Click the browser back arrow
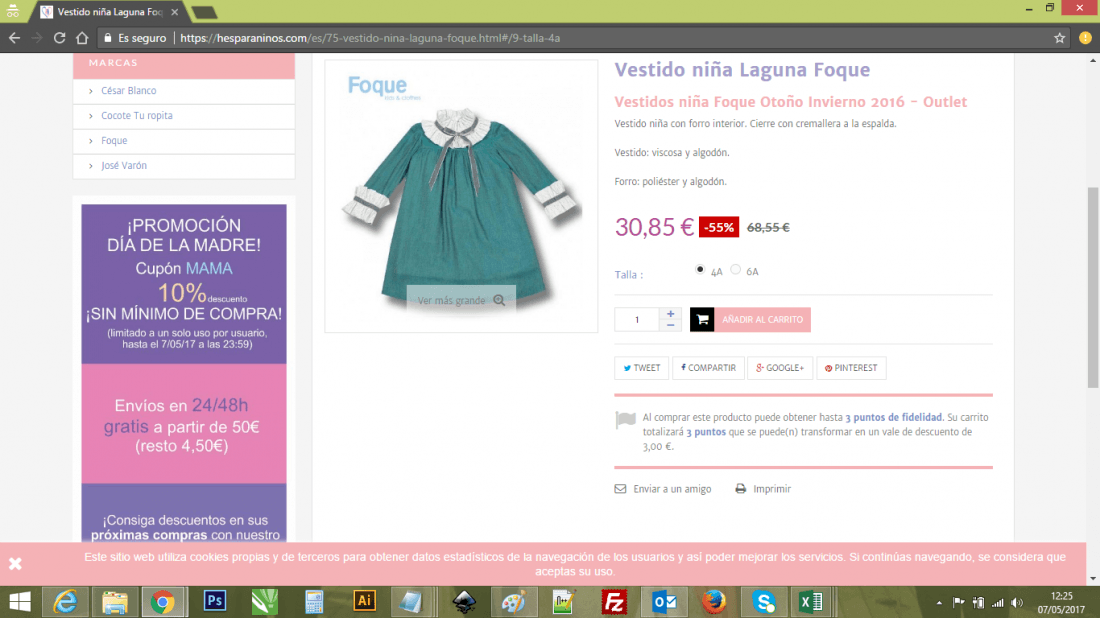Image resolution: width=1100 pixels, height=618 pixels. pos(15,38)
